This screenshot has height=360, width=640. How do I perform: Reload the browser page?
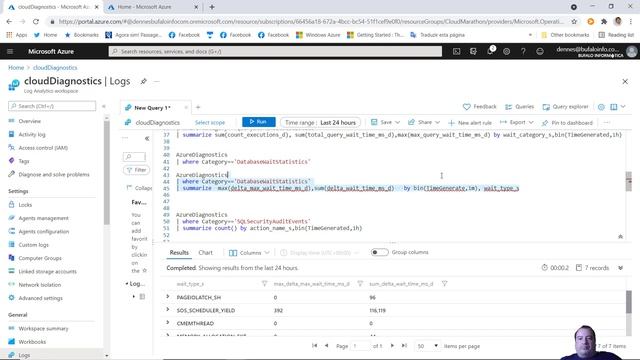tap(36, 22)
